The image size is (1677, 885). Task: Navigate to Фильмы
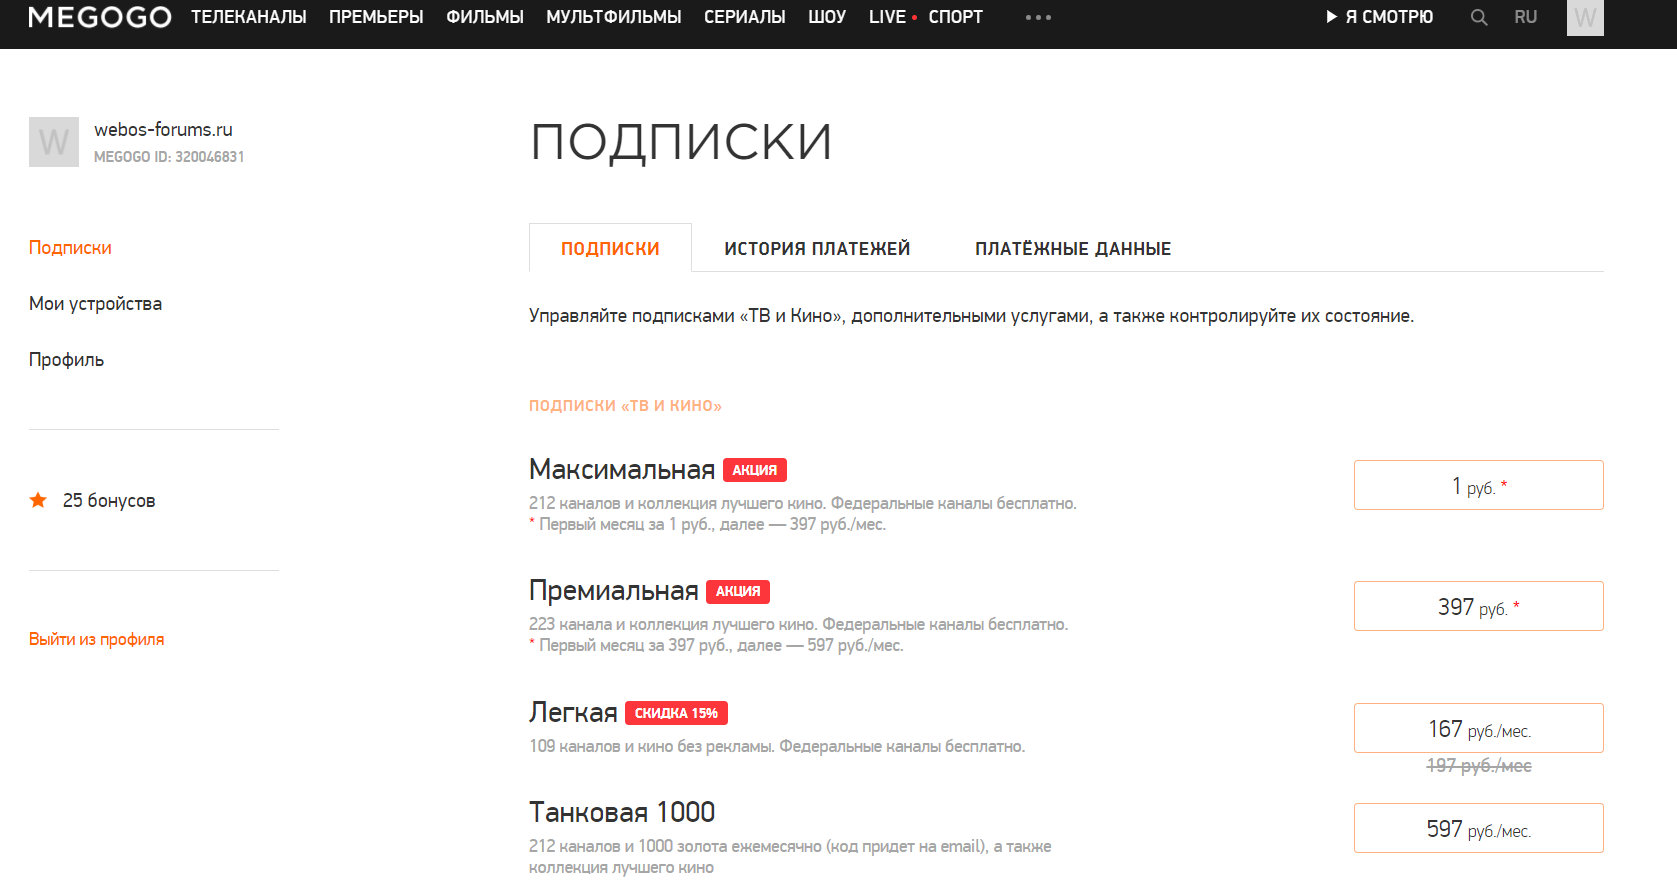pos(485,17)
